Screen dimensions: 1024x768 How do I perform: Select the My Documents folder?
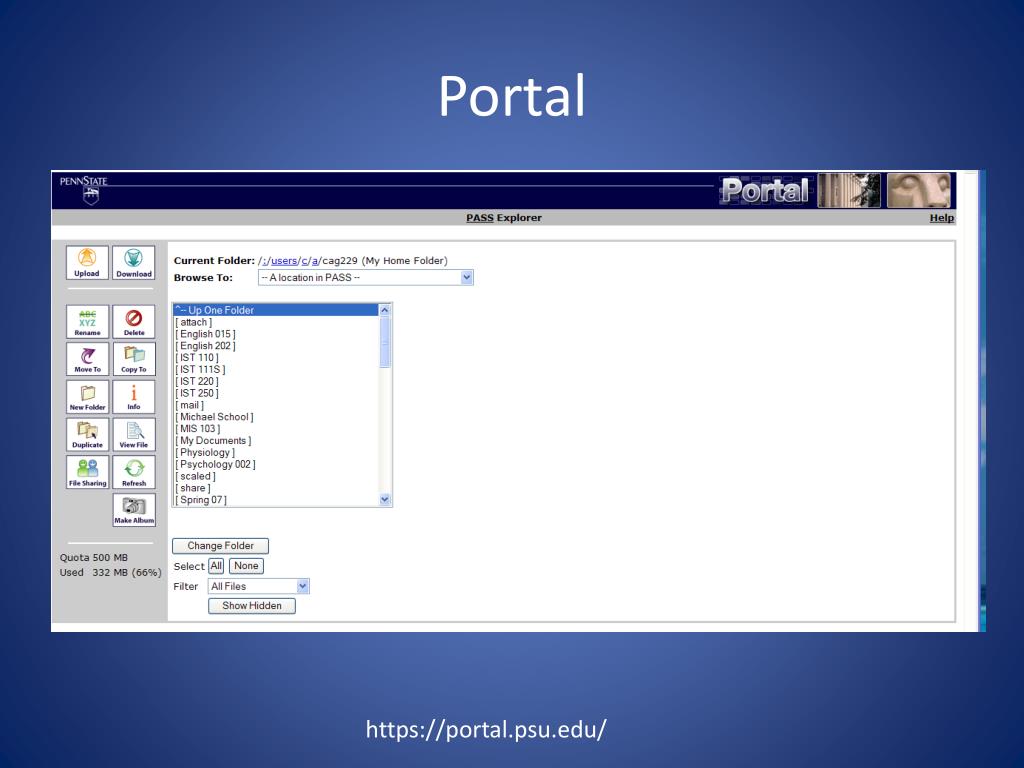pos(276,441)
